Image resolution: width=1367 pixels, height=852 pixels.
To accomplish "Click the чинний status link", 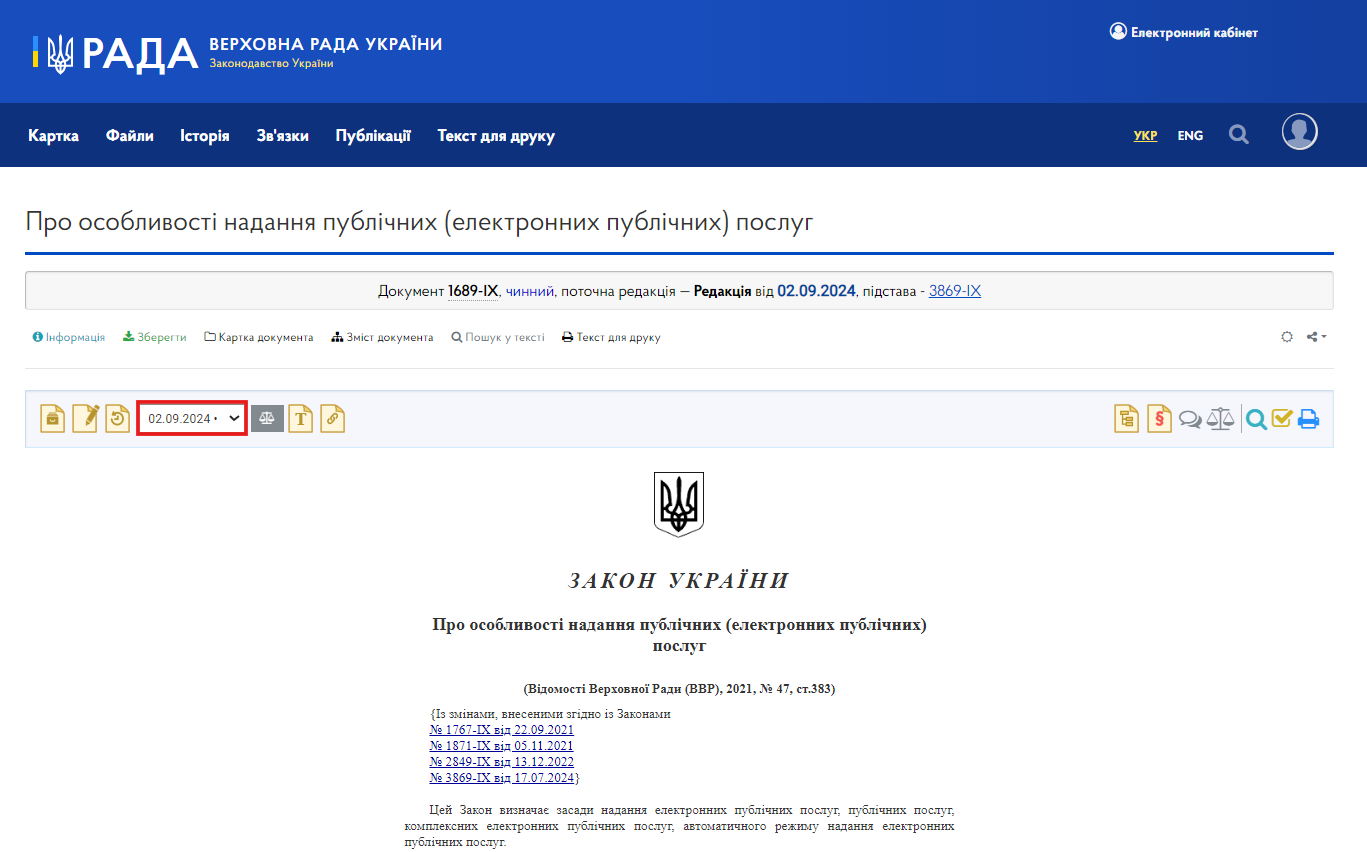I will coord(529,291).
